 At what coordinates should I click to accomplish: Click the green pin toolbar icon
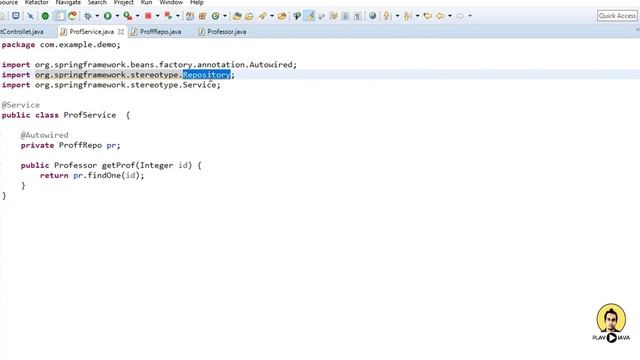297,16
